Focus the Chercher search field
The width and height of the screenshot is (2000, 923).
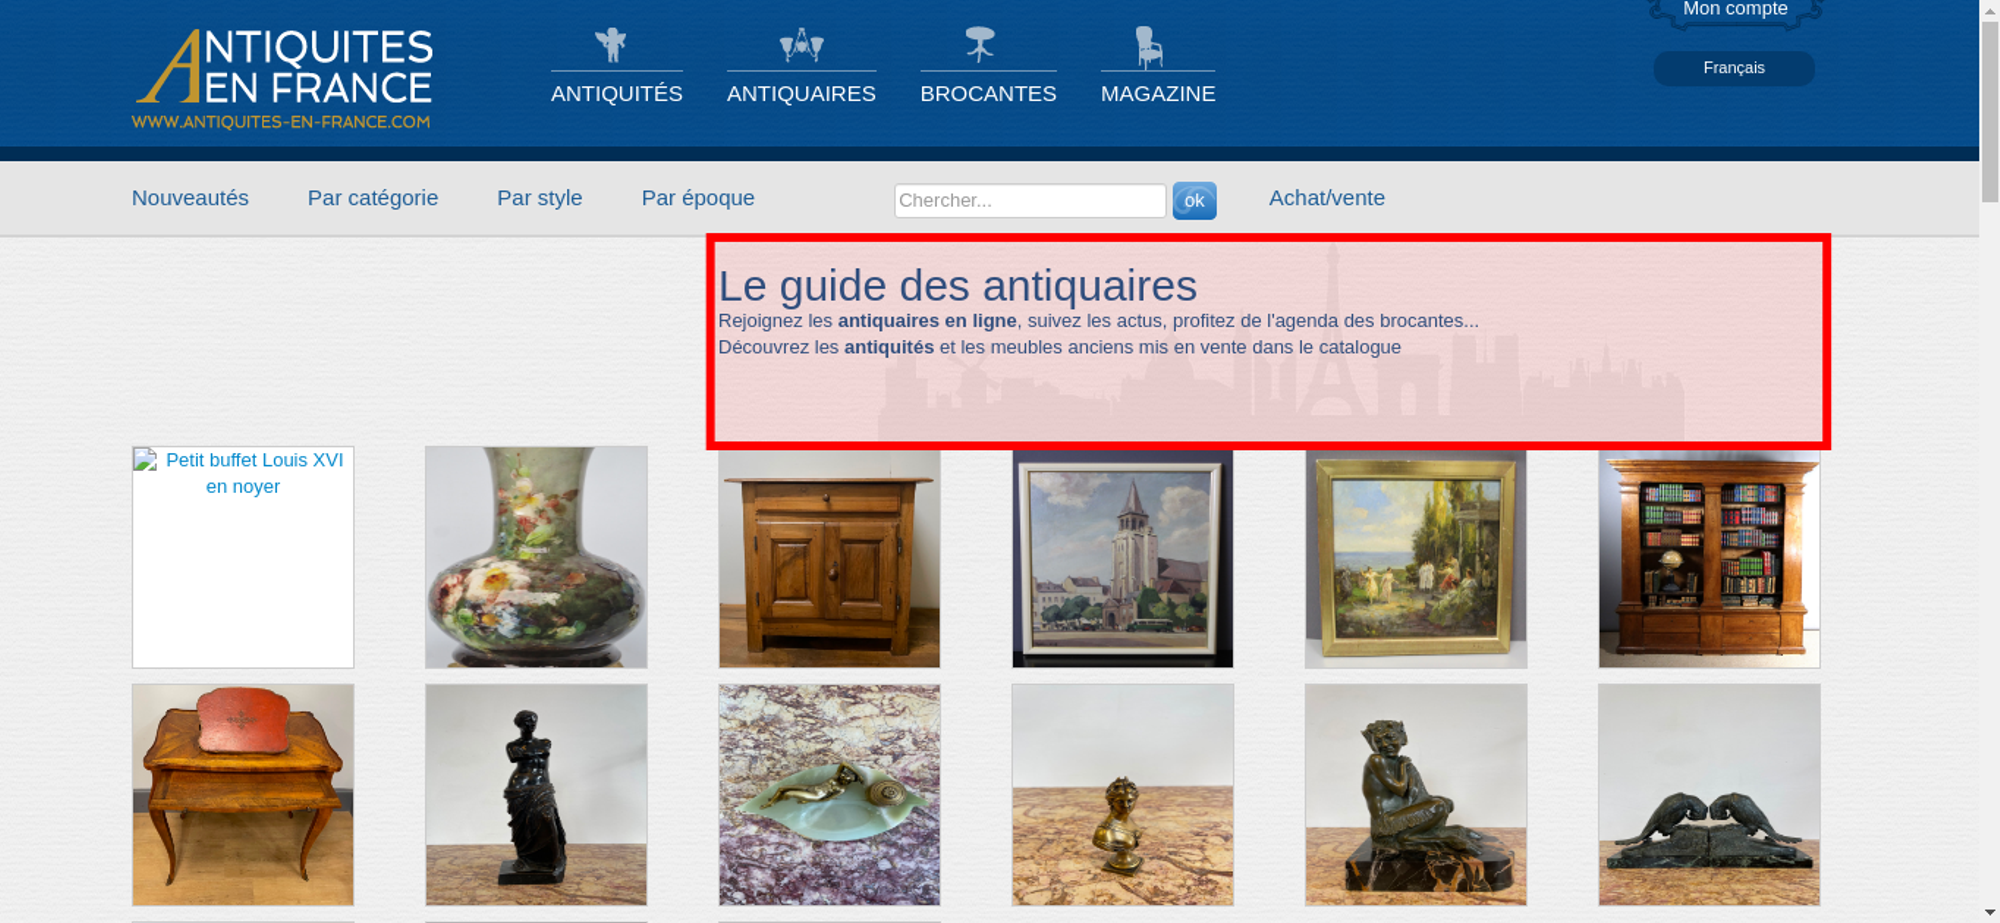point(1030,201)
